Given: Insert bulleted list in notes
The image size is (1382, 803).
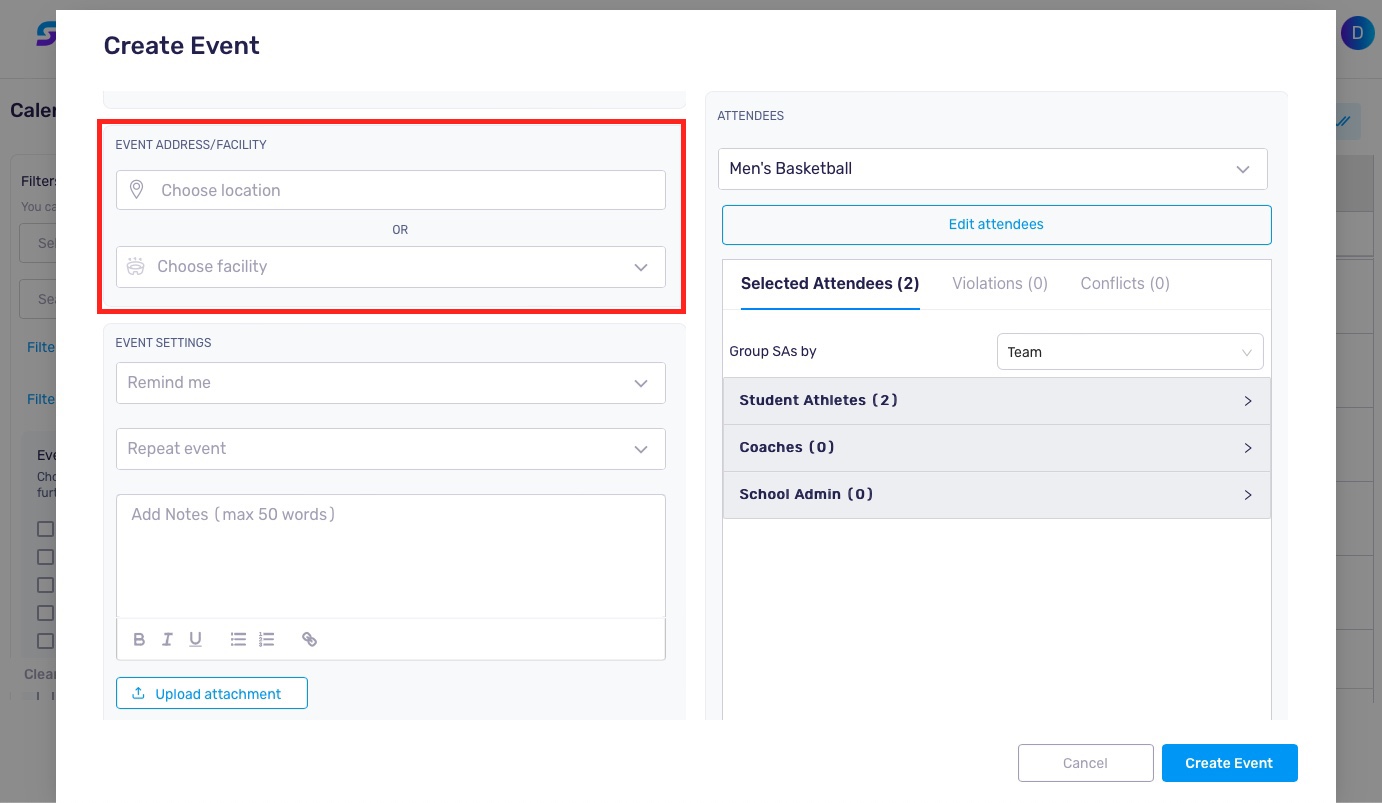Looking at the screenshot, I should click(238, 640).
